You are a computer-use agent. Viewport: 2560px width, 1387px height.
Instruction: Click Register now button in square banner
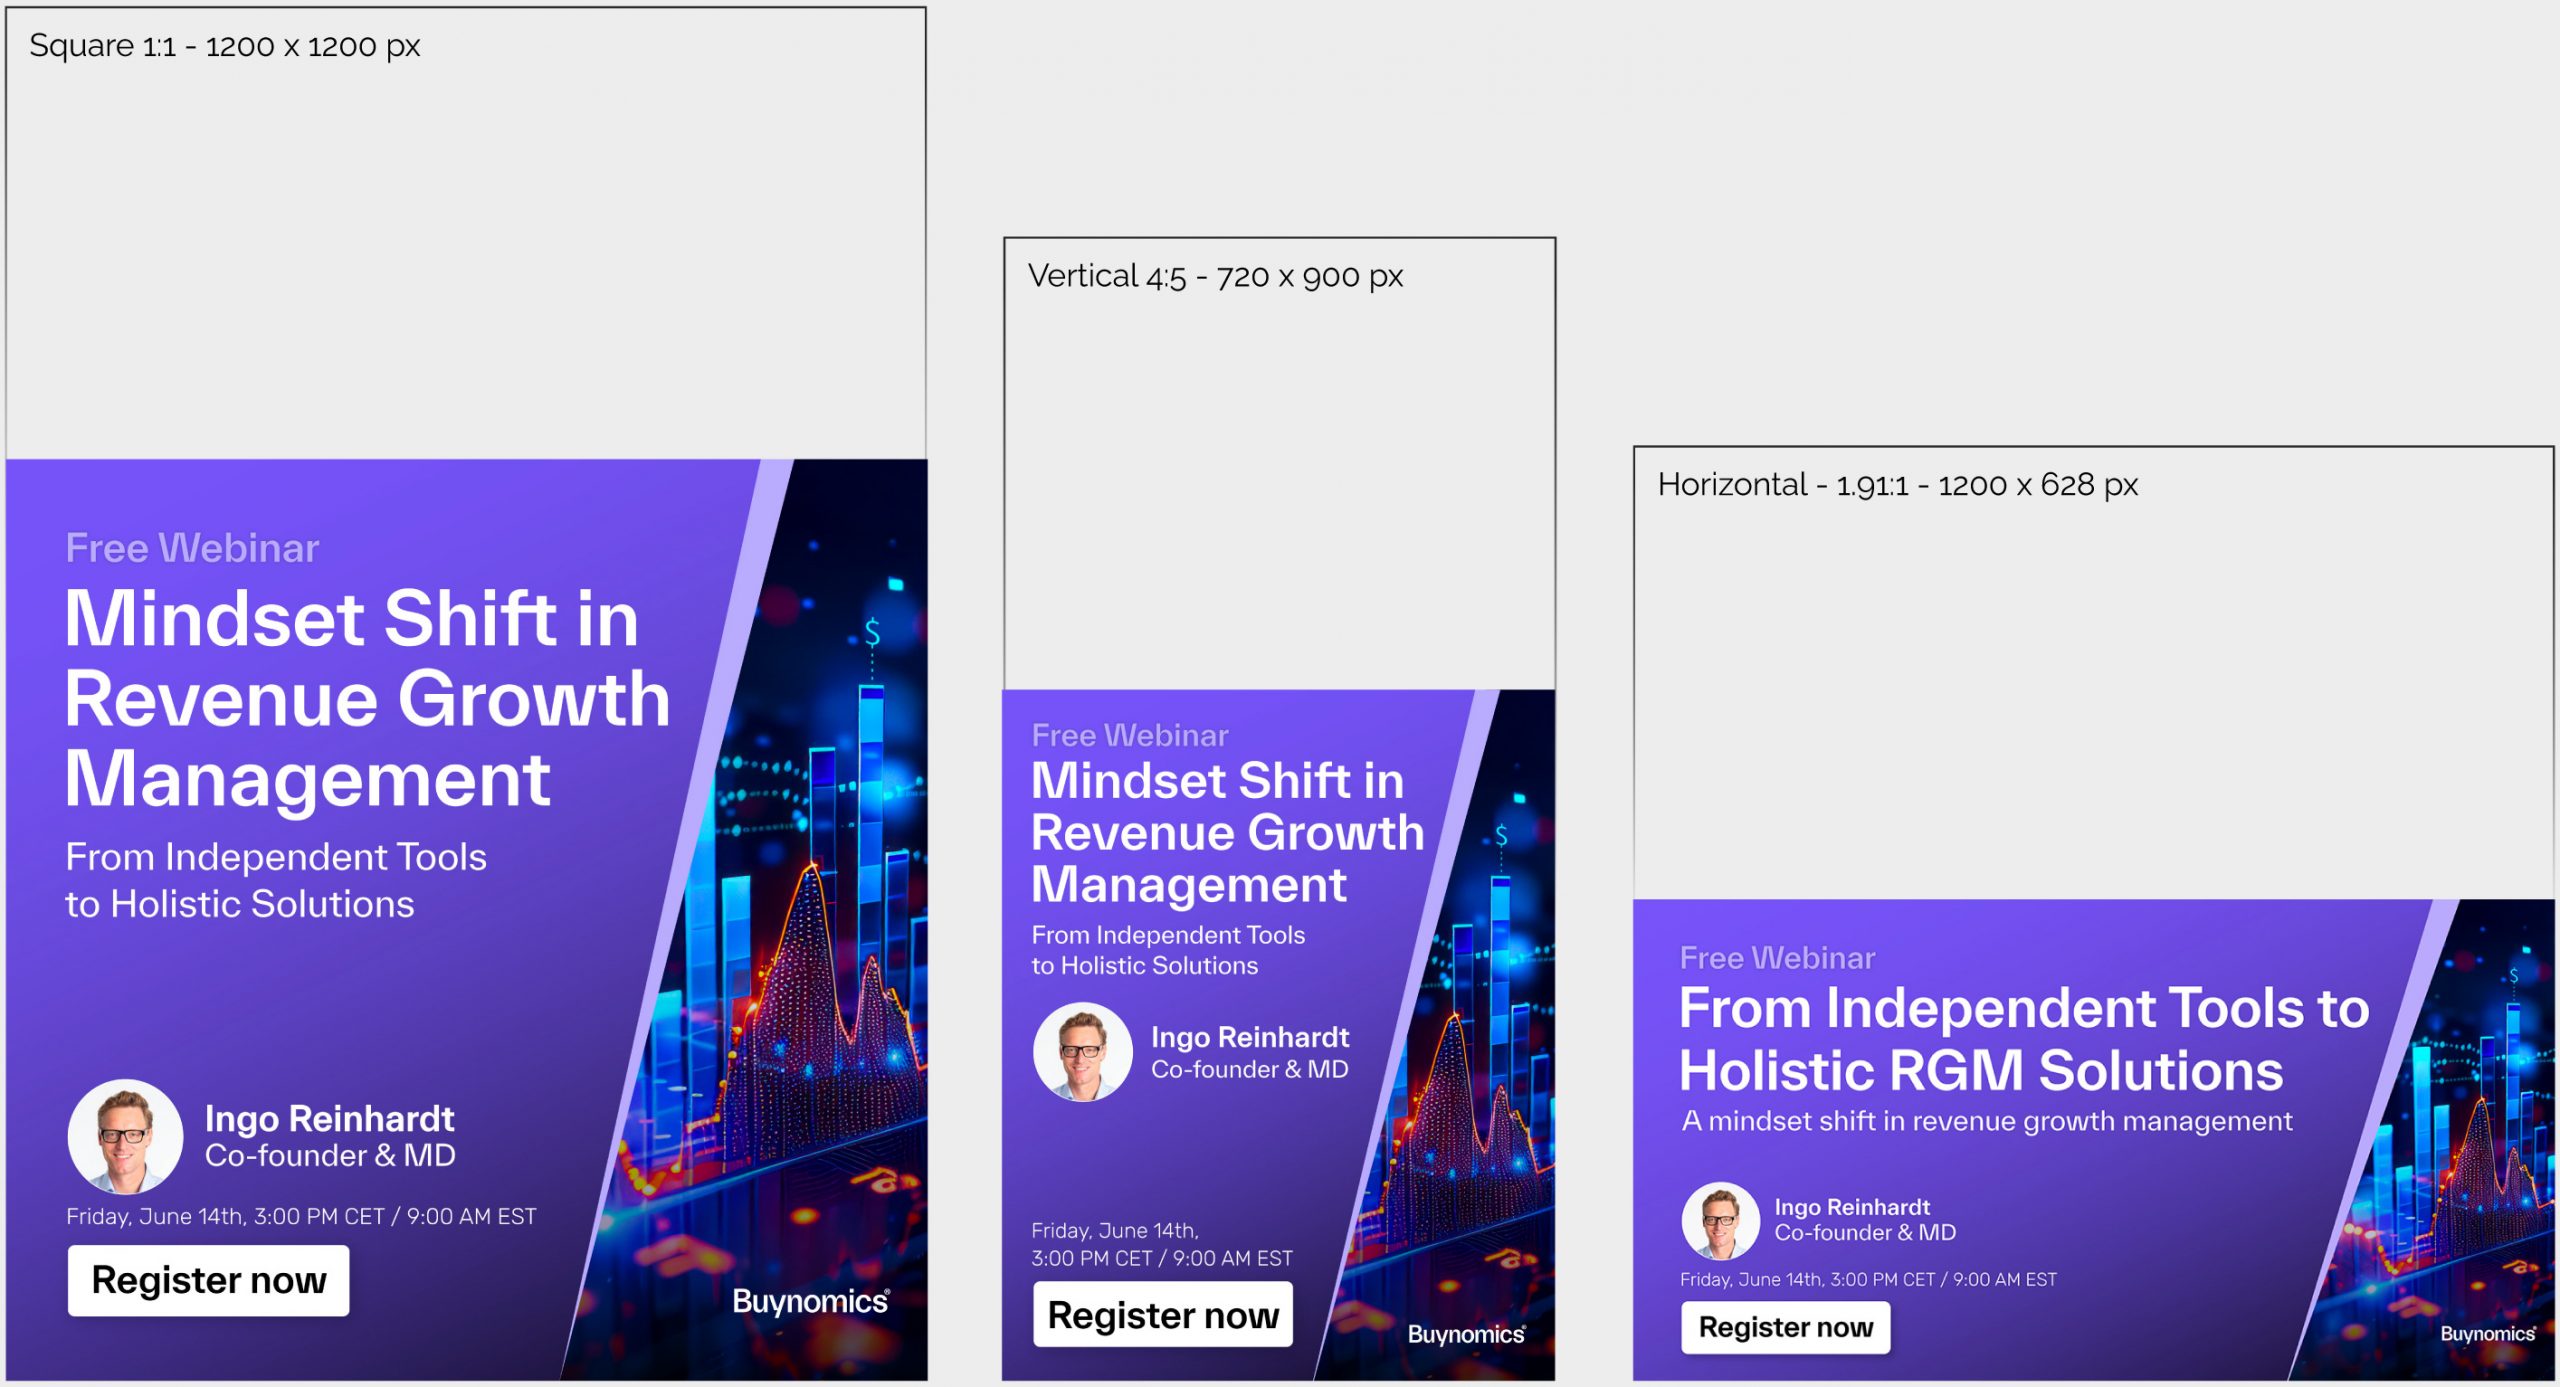pyautogui.click(x=208, y=1280)
